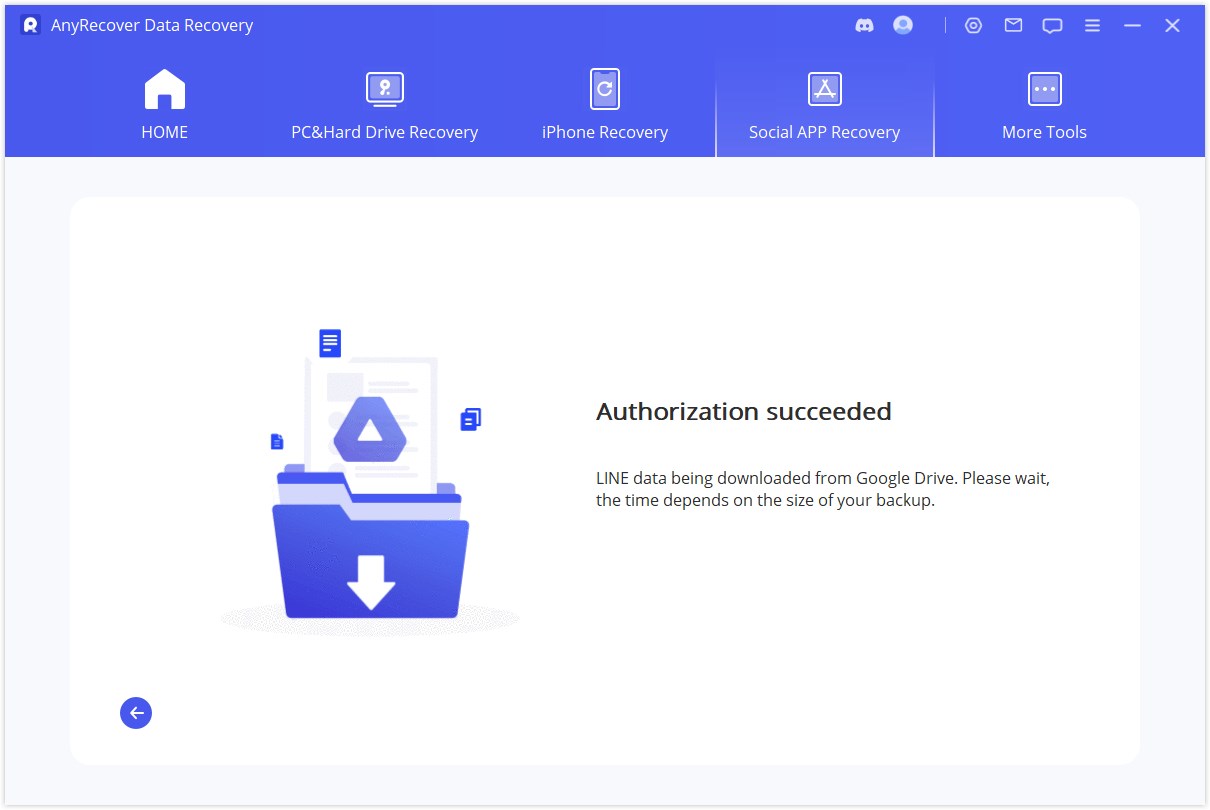Open the chat support bubble icon
The height and width of the screenshot is (810, 1210).
[1052, 25]
